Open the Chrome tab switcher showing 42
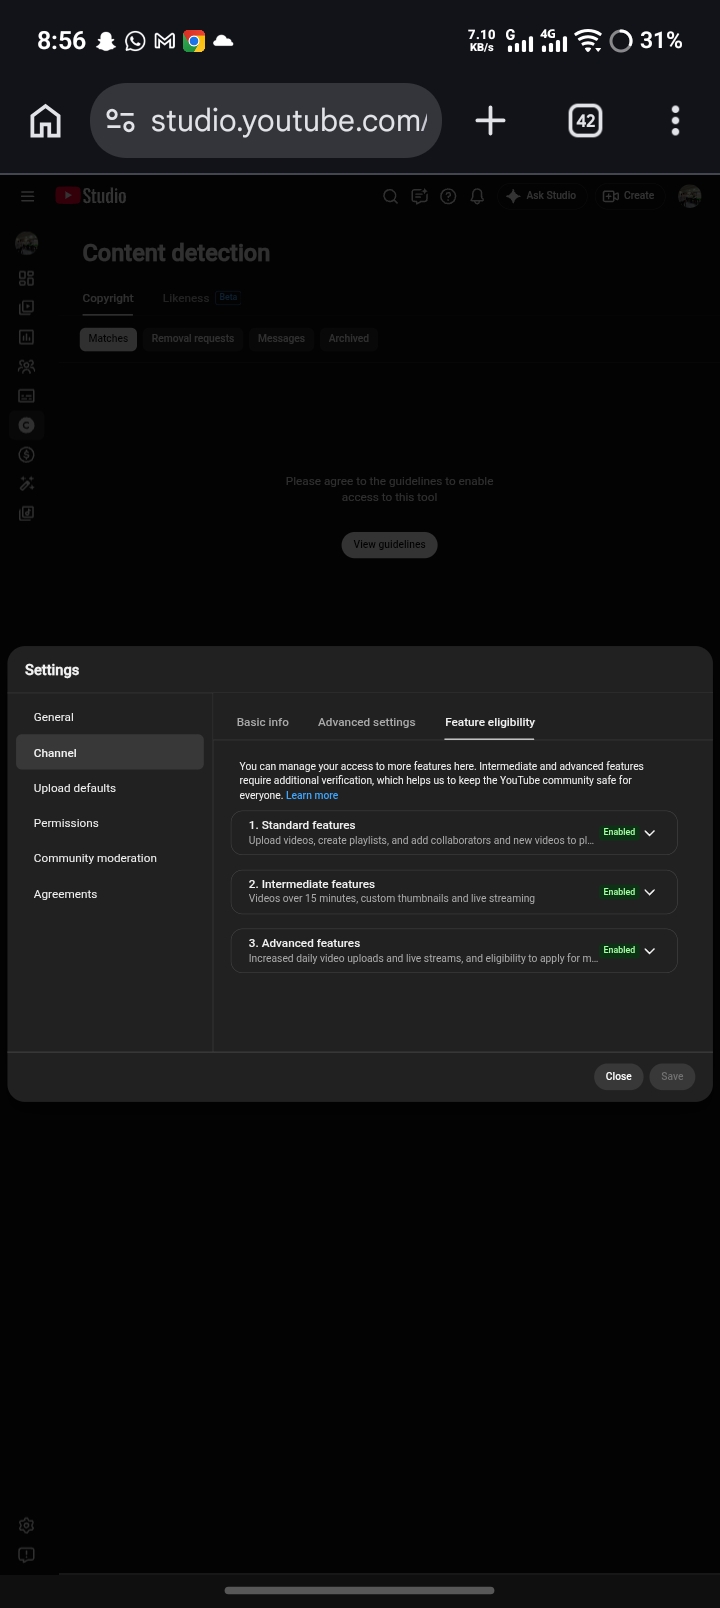Screen dimensions: 720x1608 point(585,121)
